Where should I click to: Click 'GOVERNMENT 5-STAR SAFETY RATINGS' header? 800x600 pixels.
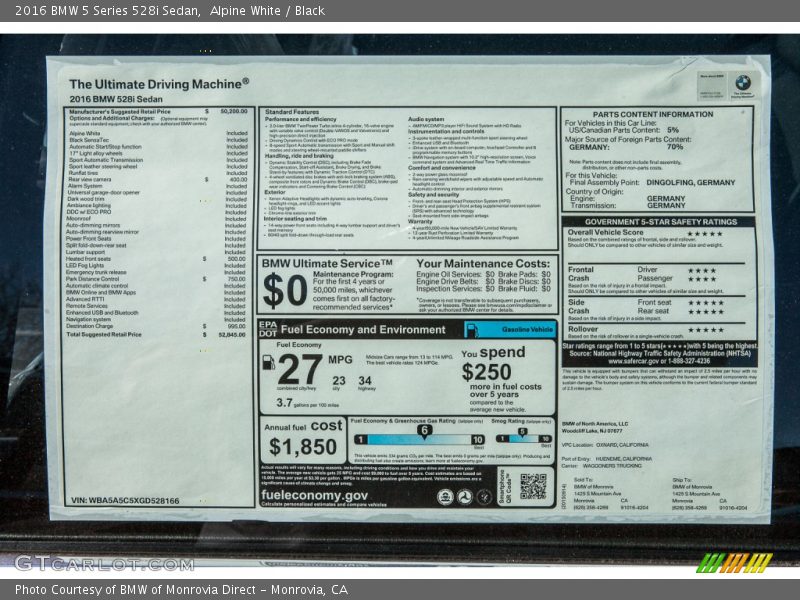pyautogui.click(x=661, y=222)
